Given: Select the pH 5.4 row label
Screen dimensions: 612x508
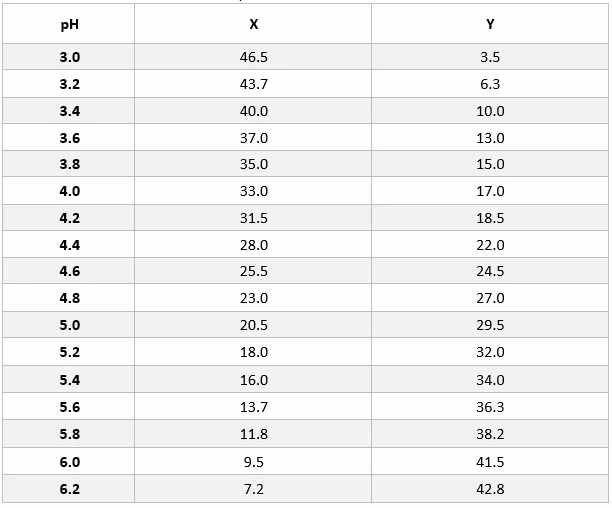Looking at the screenshot, I should pyautogui.click(x=69, y=379).
